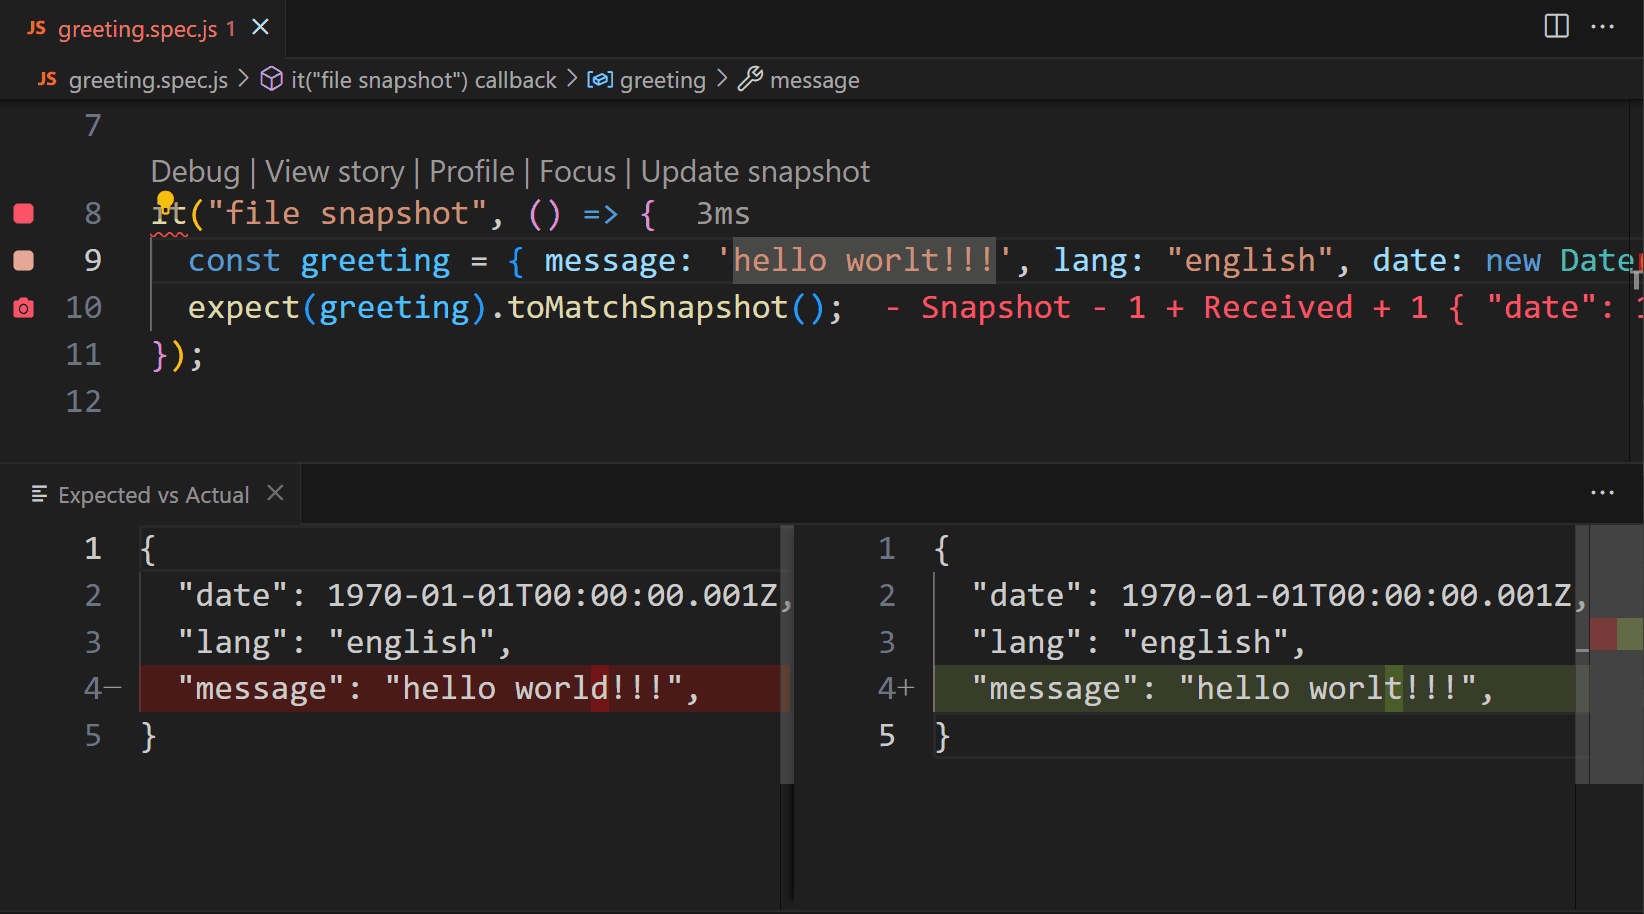The height and width of the screenshot is (914, 1644).
Task: Open the Expected vs Actual panel ellipsis menu
Action: coord(1602,492)
